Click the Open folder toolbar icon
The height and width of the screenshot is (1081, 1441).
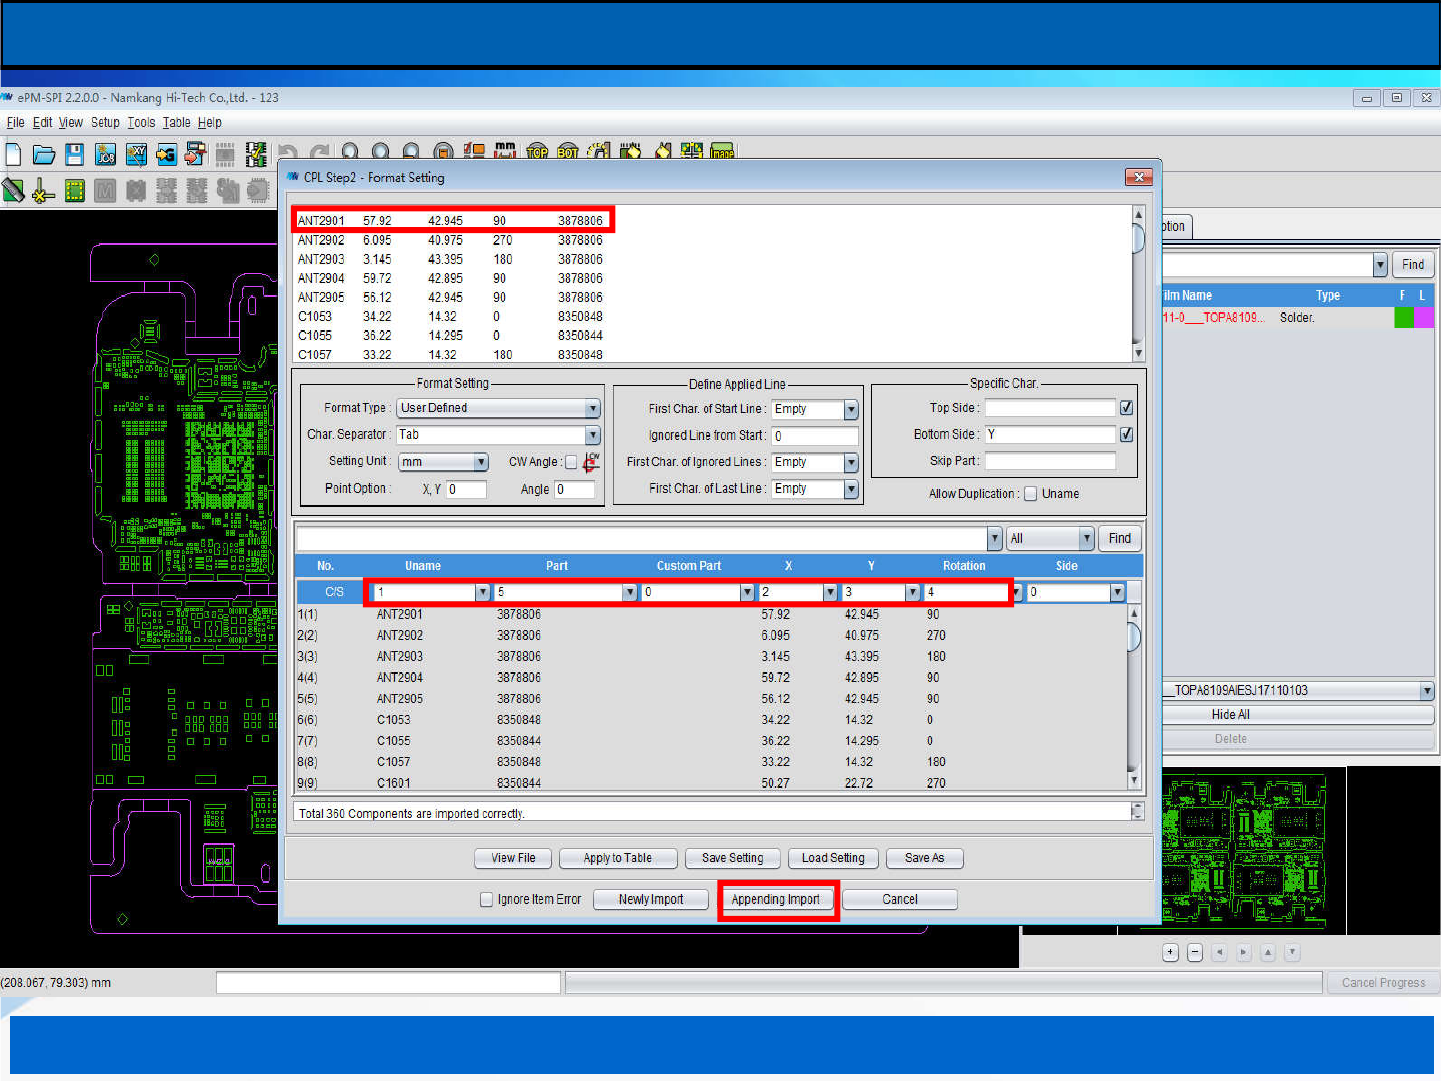pyautogui.click(x=44, y=154)
